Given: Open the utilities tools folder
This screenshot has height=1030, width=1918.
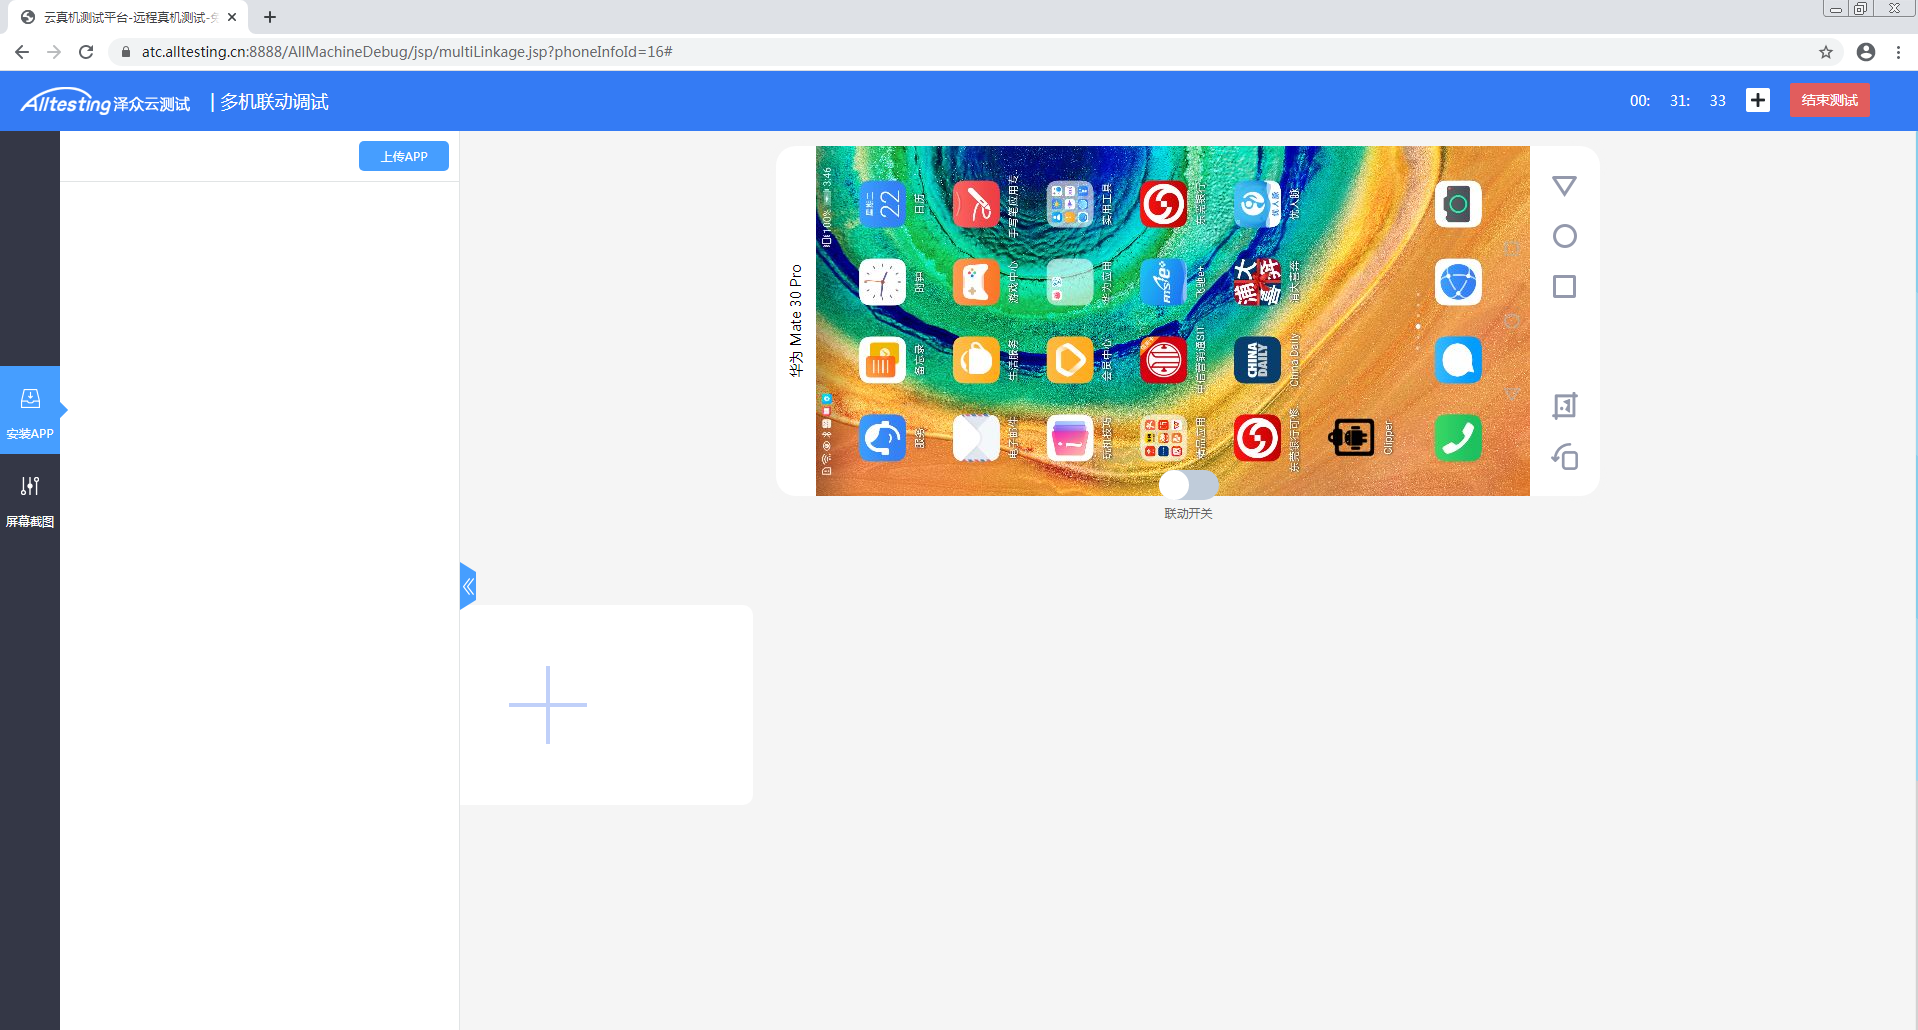Looking at the screenshot, I should [1070, 204].
